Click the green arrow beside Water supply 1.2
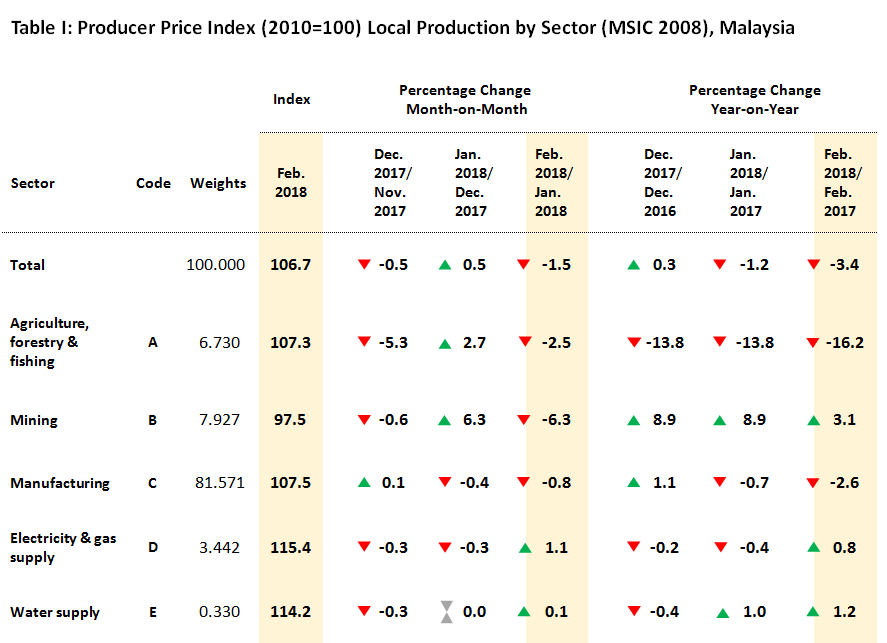The width and height of the screenshot is (887, 643). click(813, 612)
